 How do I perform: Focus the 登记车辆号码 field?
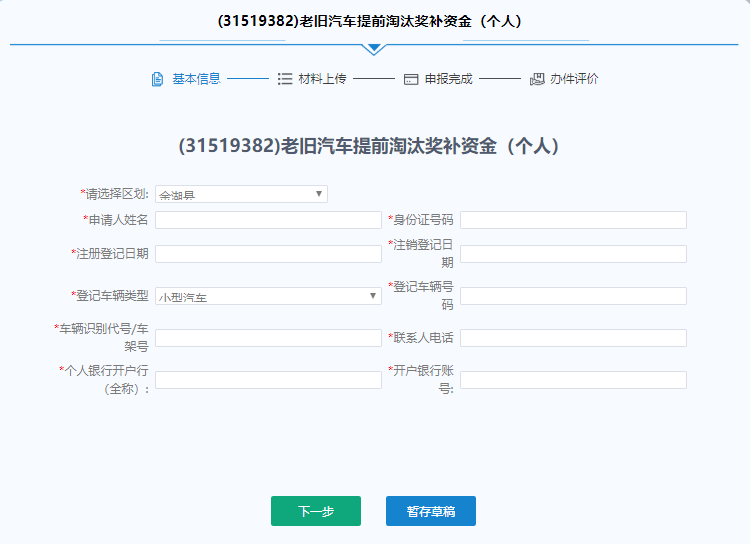[573, 296]
